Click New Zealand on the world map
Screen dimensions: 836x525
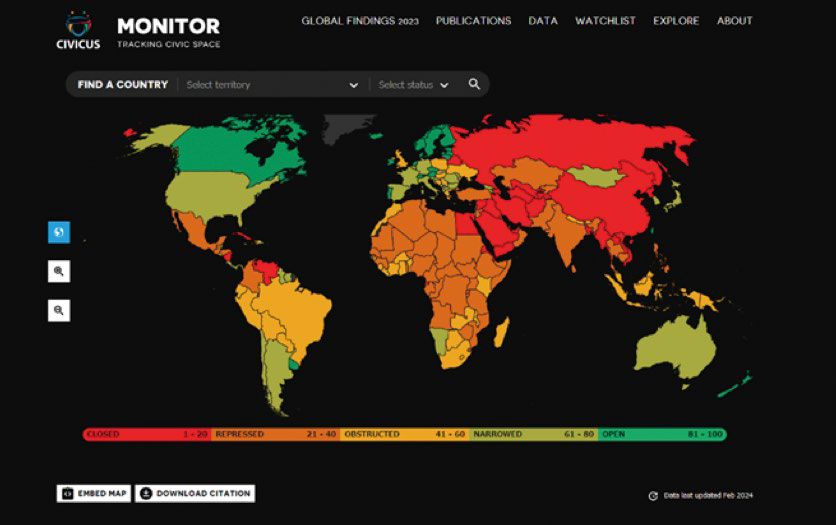(736, 385)
